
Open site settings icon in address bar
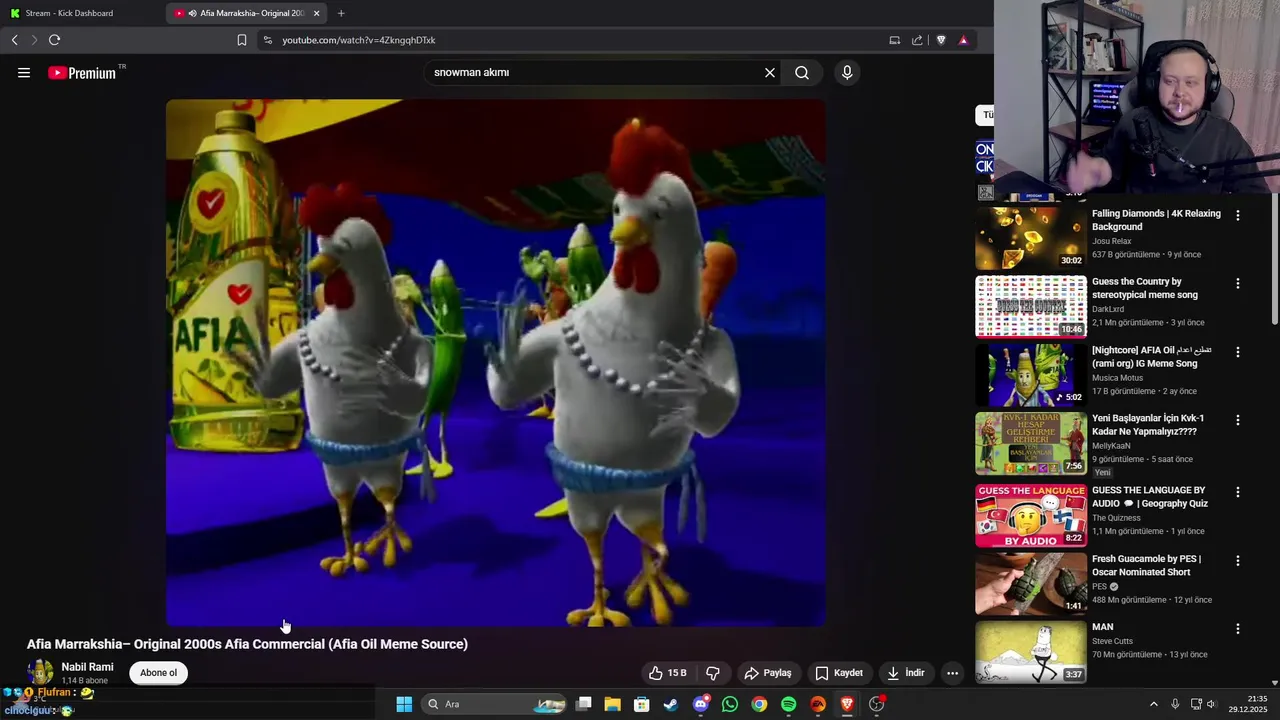267,40
